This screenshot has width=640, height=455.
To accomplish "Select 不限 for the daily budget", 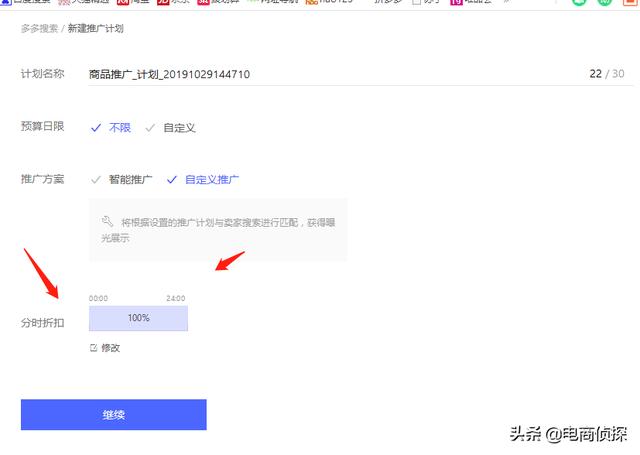I will (x=111, y=128).
